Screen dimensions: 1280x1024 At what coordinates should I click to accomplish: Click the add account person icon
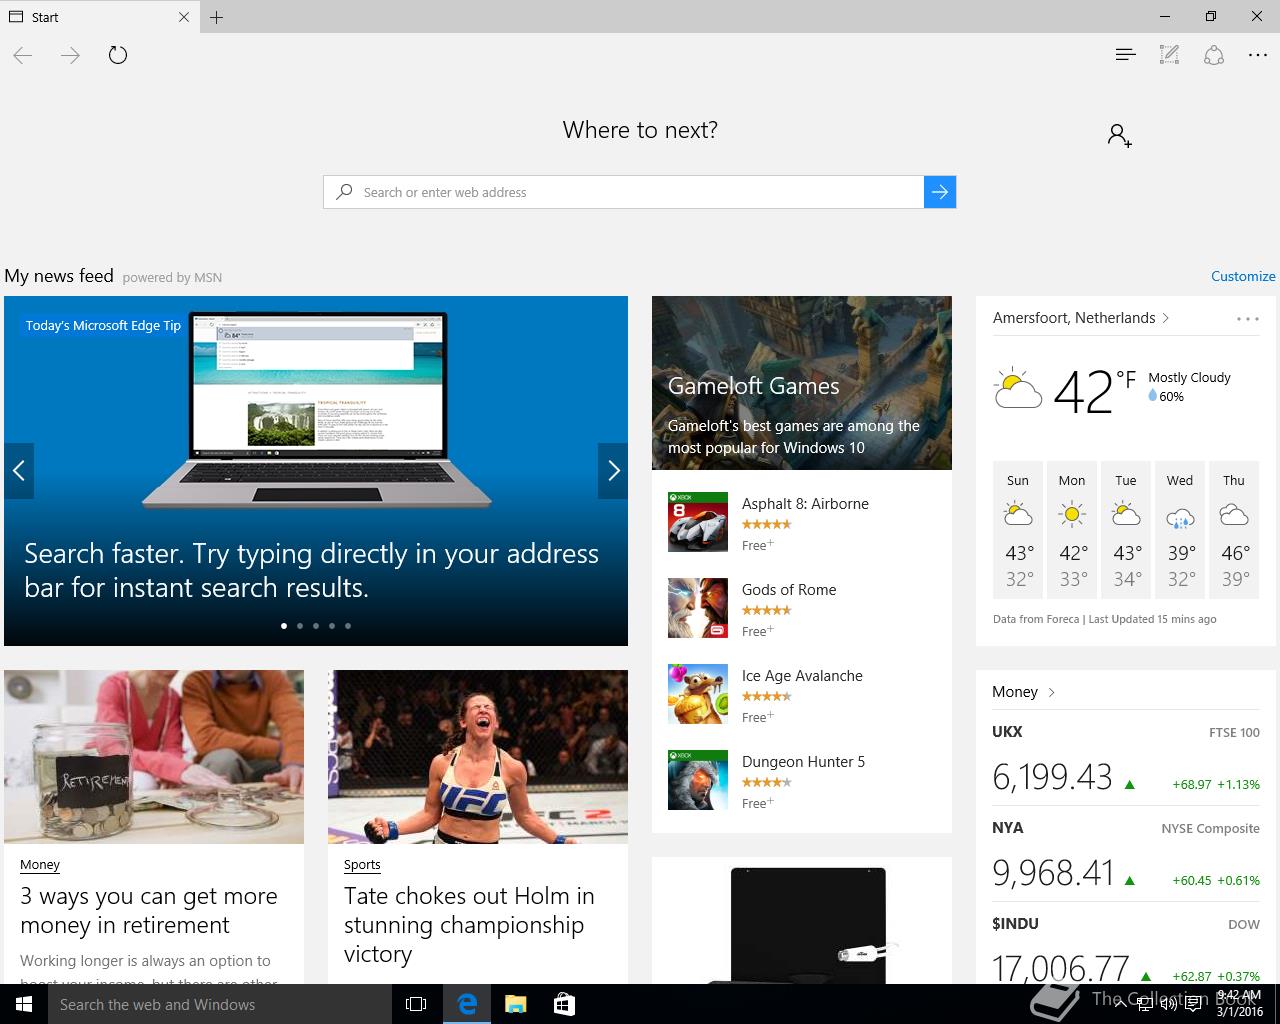[1119, 135]
